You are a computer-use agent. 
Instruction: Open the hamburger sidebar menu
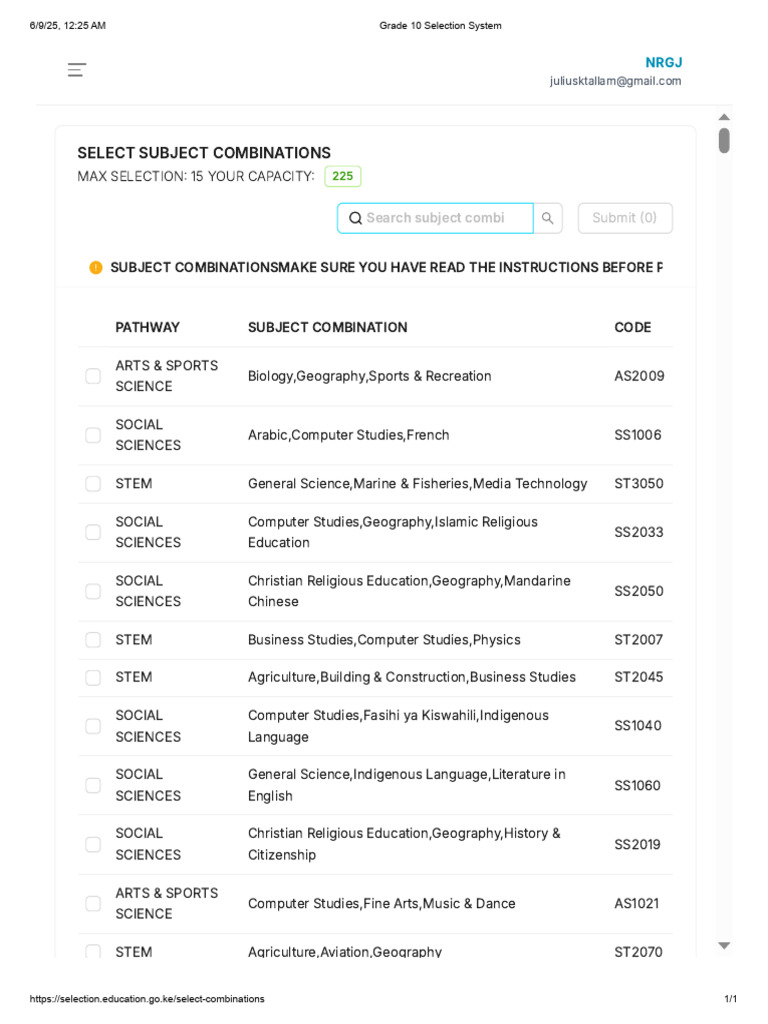pos(77,70)
